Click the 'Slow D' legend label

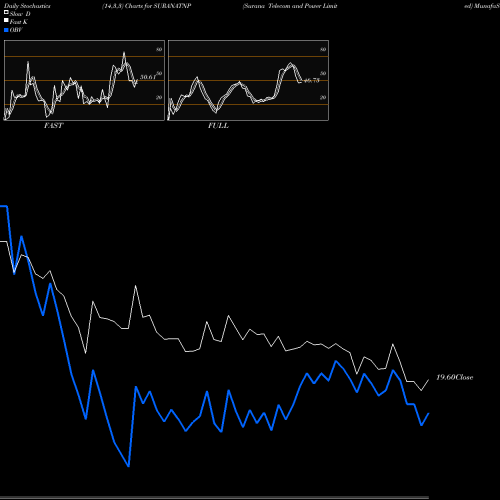[x=20, y=14]
